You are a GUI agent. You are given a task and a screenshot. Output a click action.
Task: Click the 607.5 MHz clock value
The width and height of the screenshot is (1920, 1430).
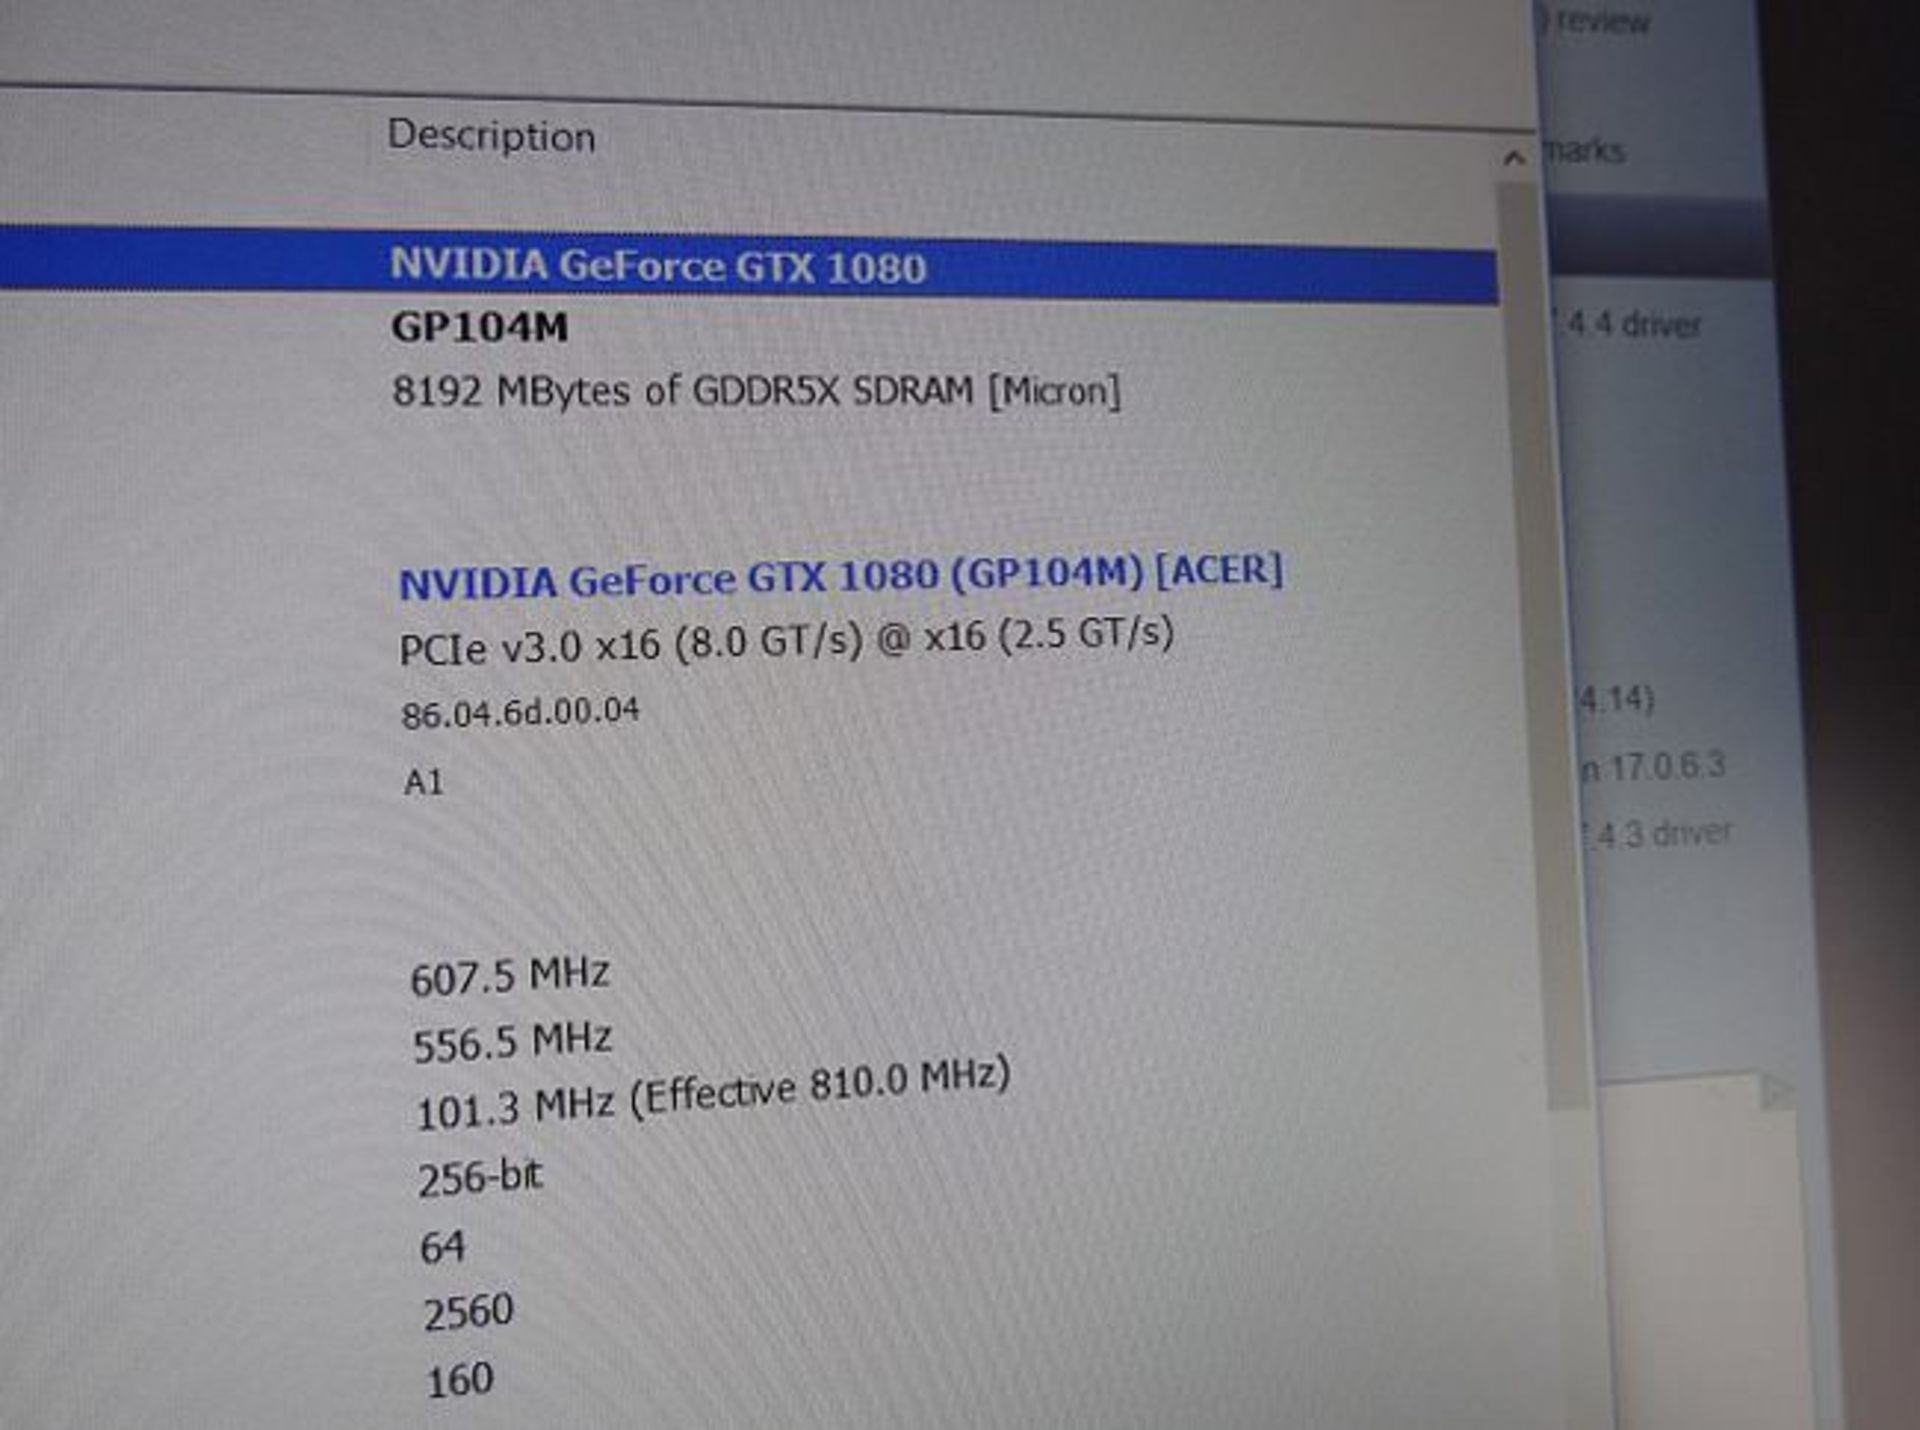point(510,975)
